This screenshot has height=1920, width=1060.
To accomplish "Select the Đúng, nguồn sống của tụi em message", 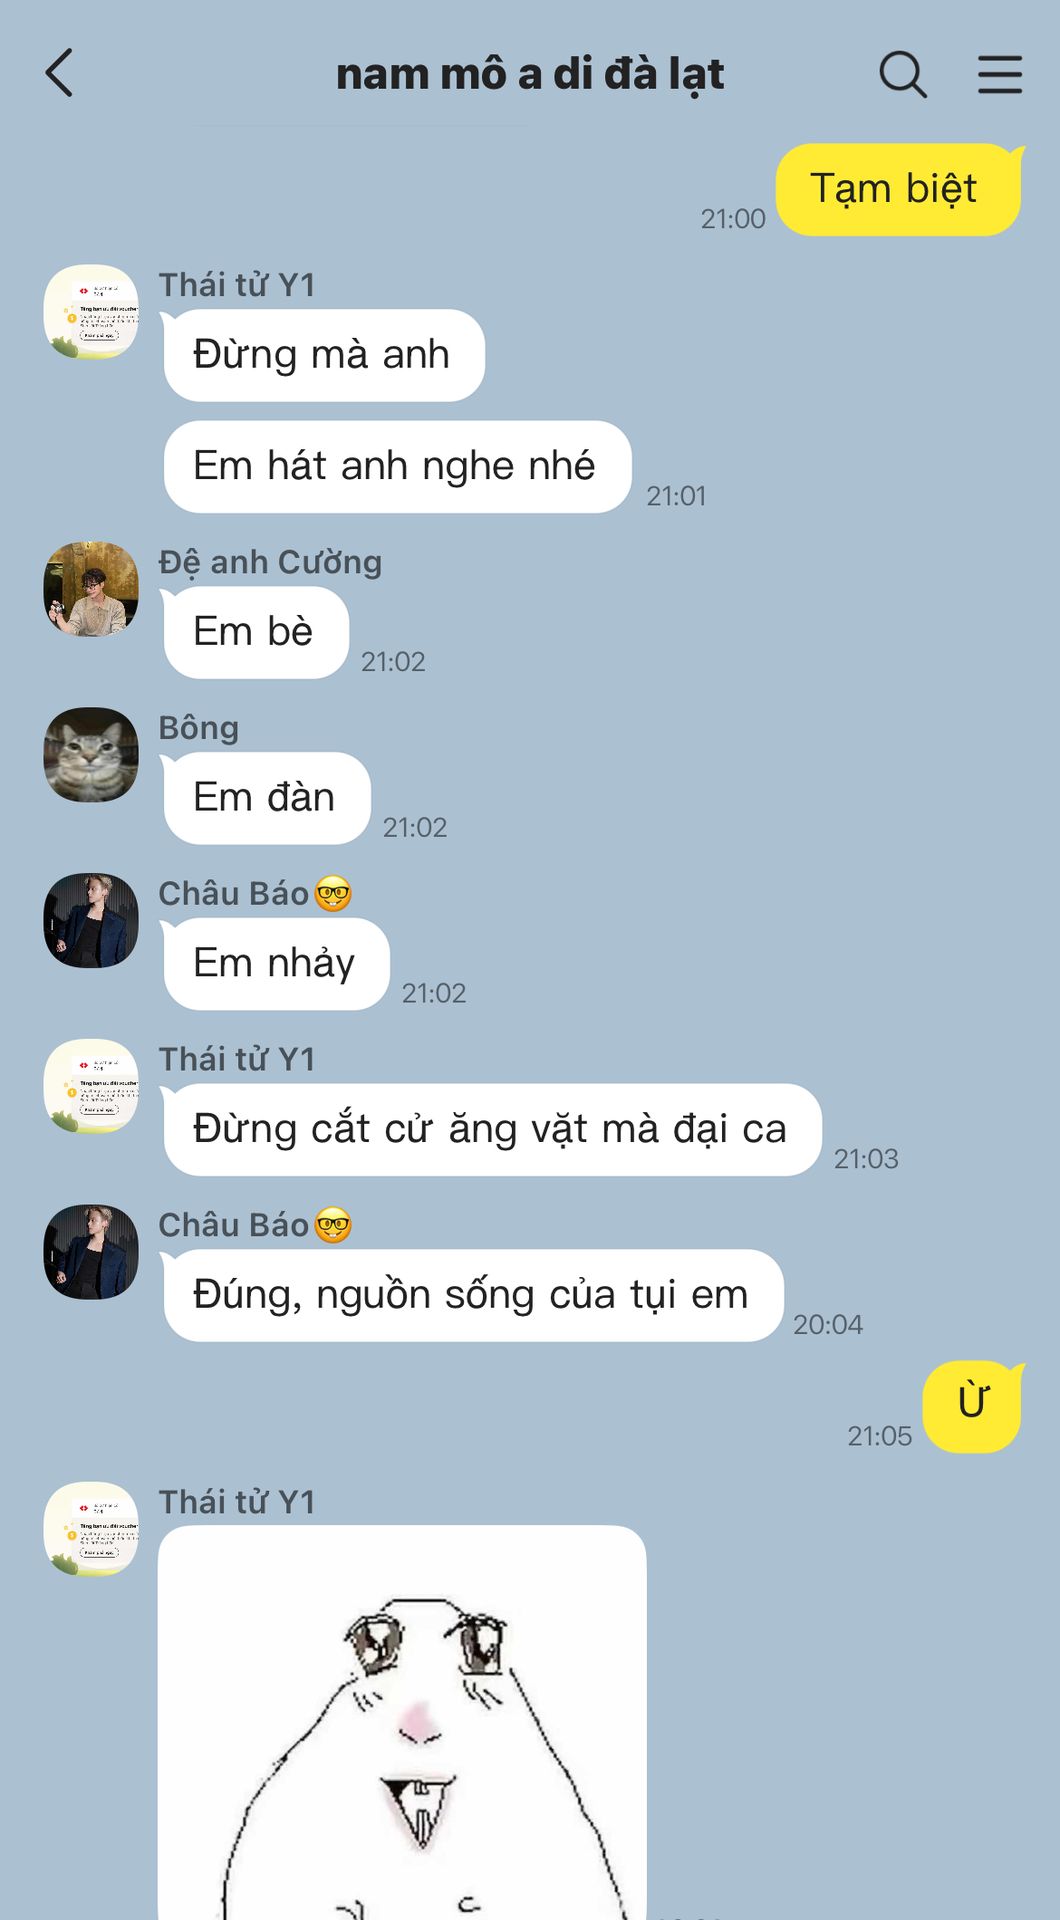I will coord(472,1295).
